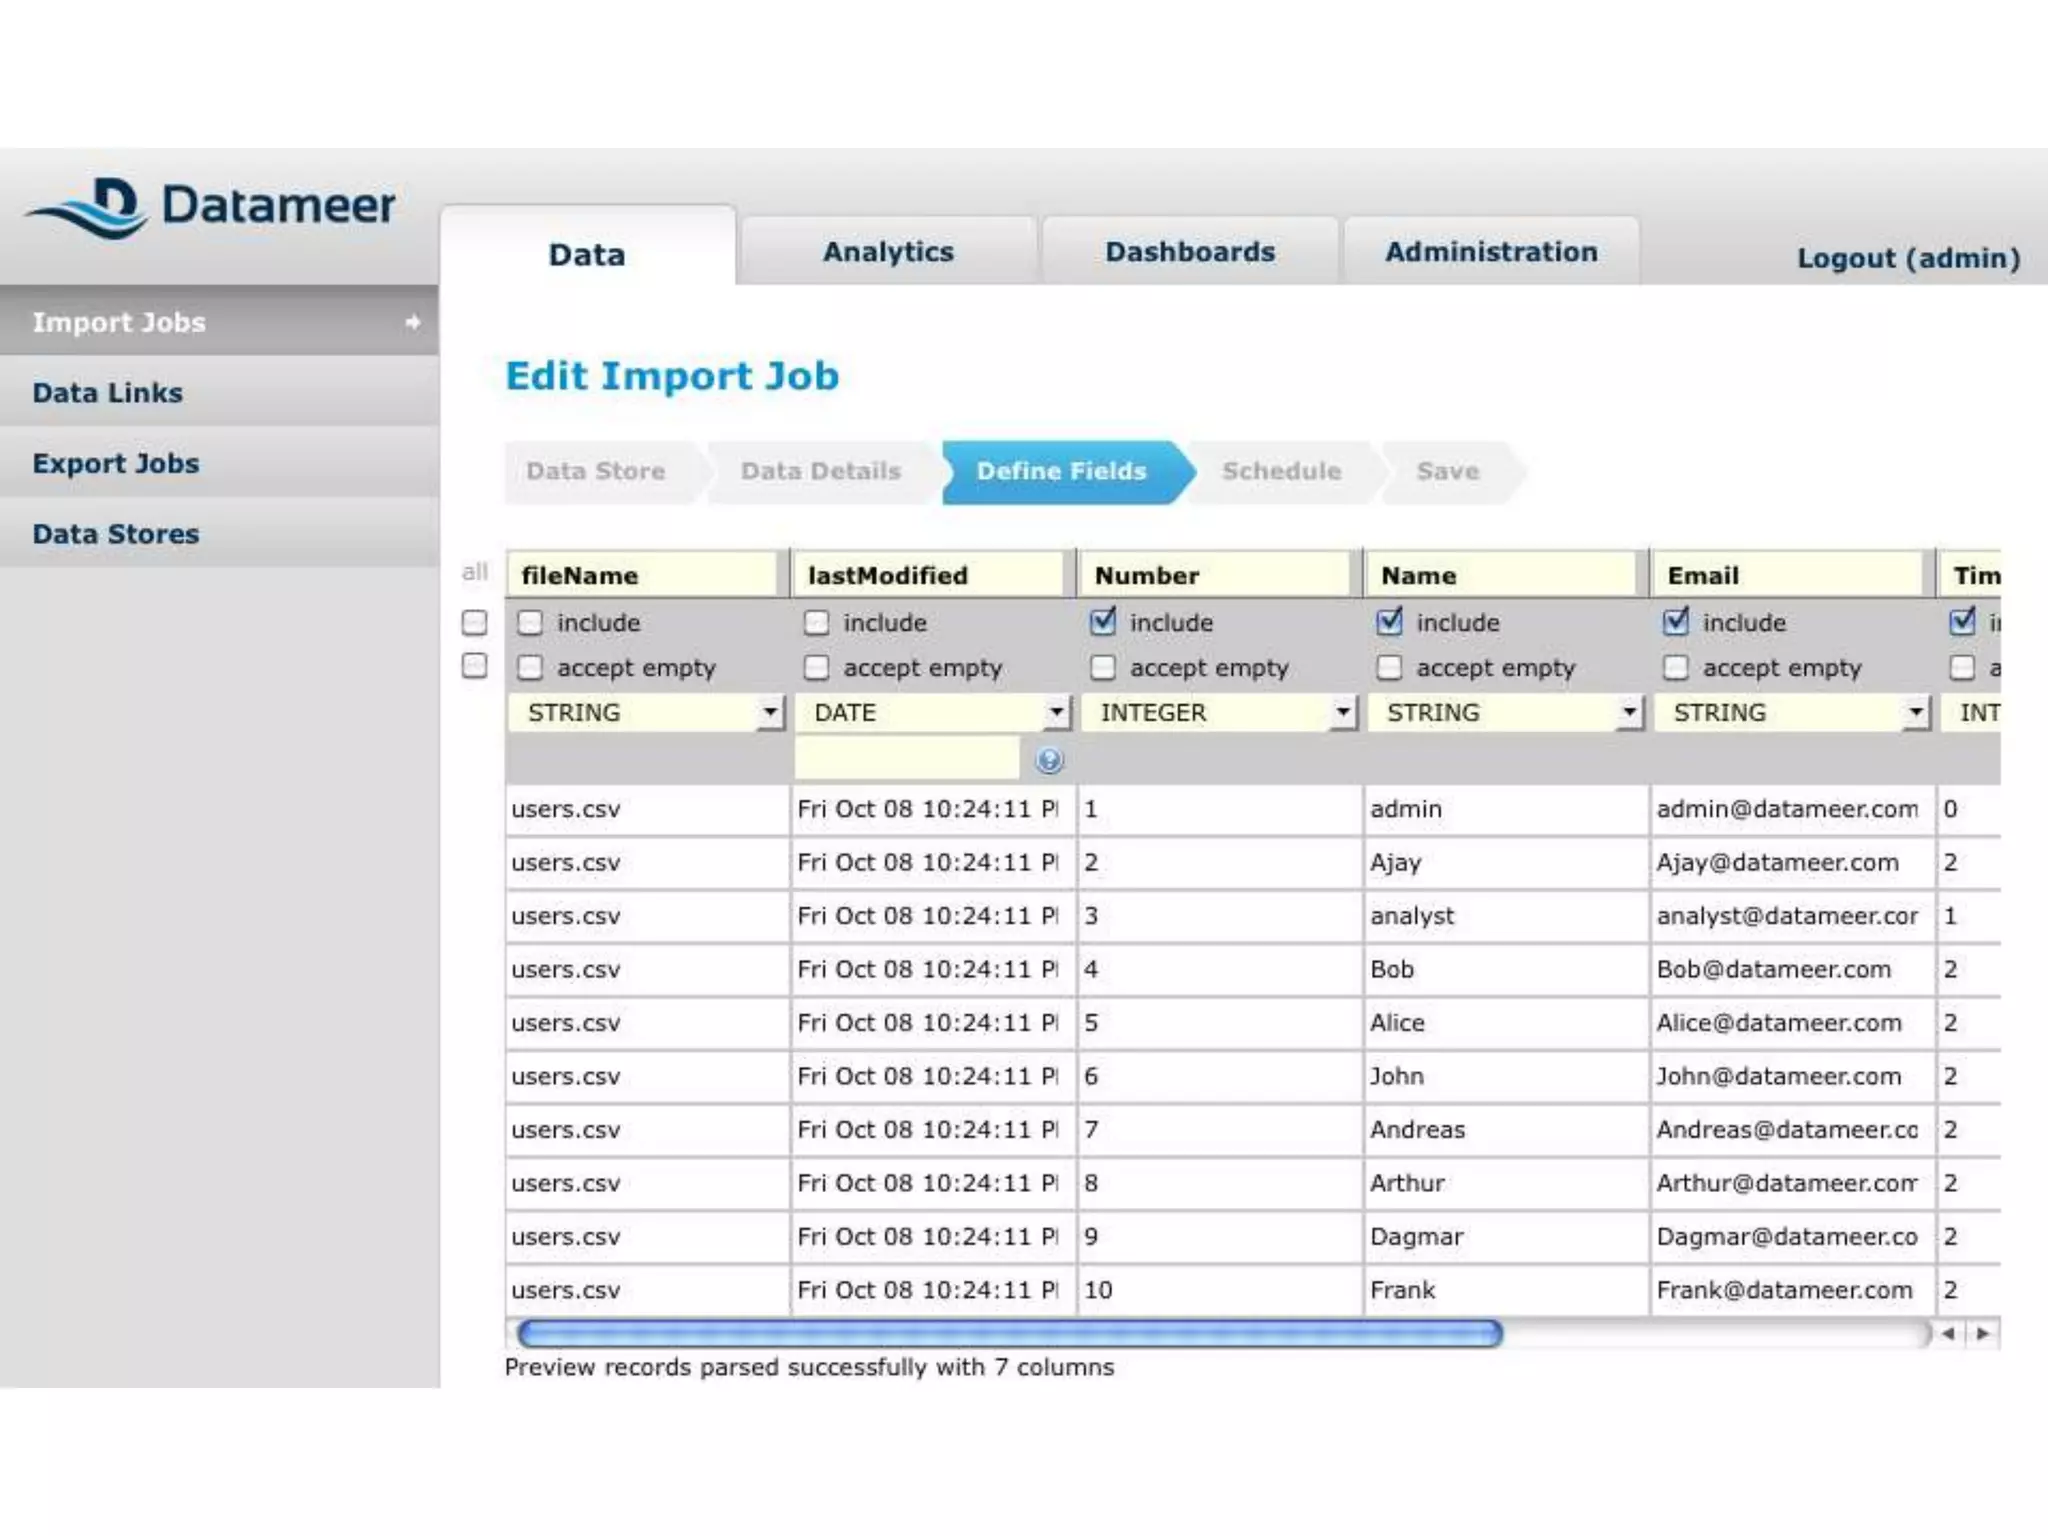This screenshot has width=2048, height=1536.
Task: Click the date format help icon
Action: tap(1048, 761)
